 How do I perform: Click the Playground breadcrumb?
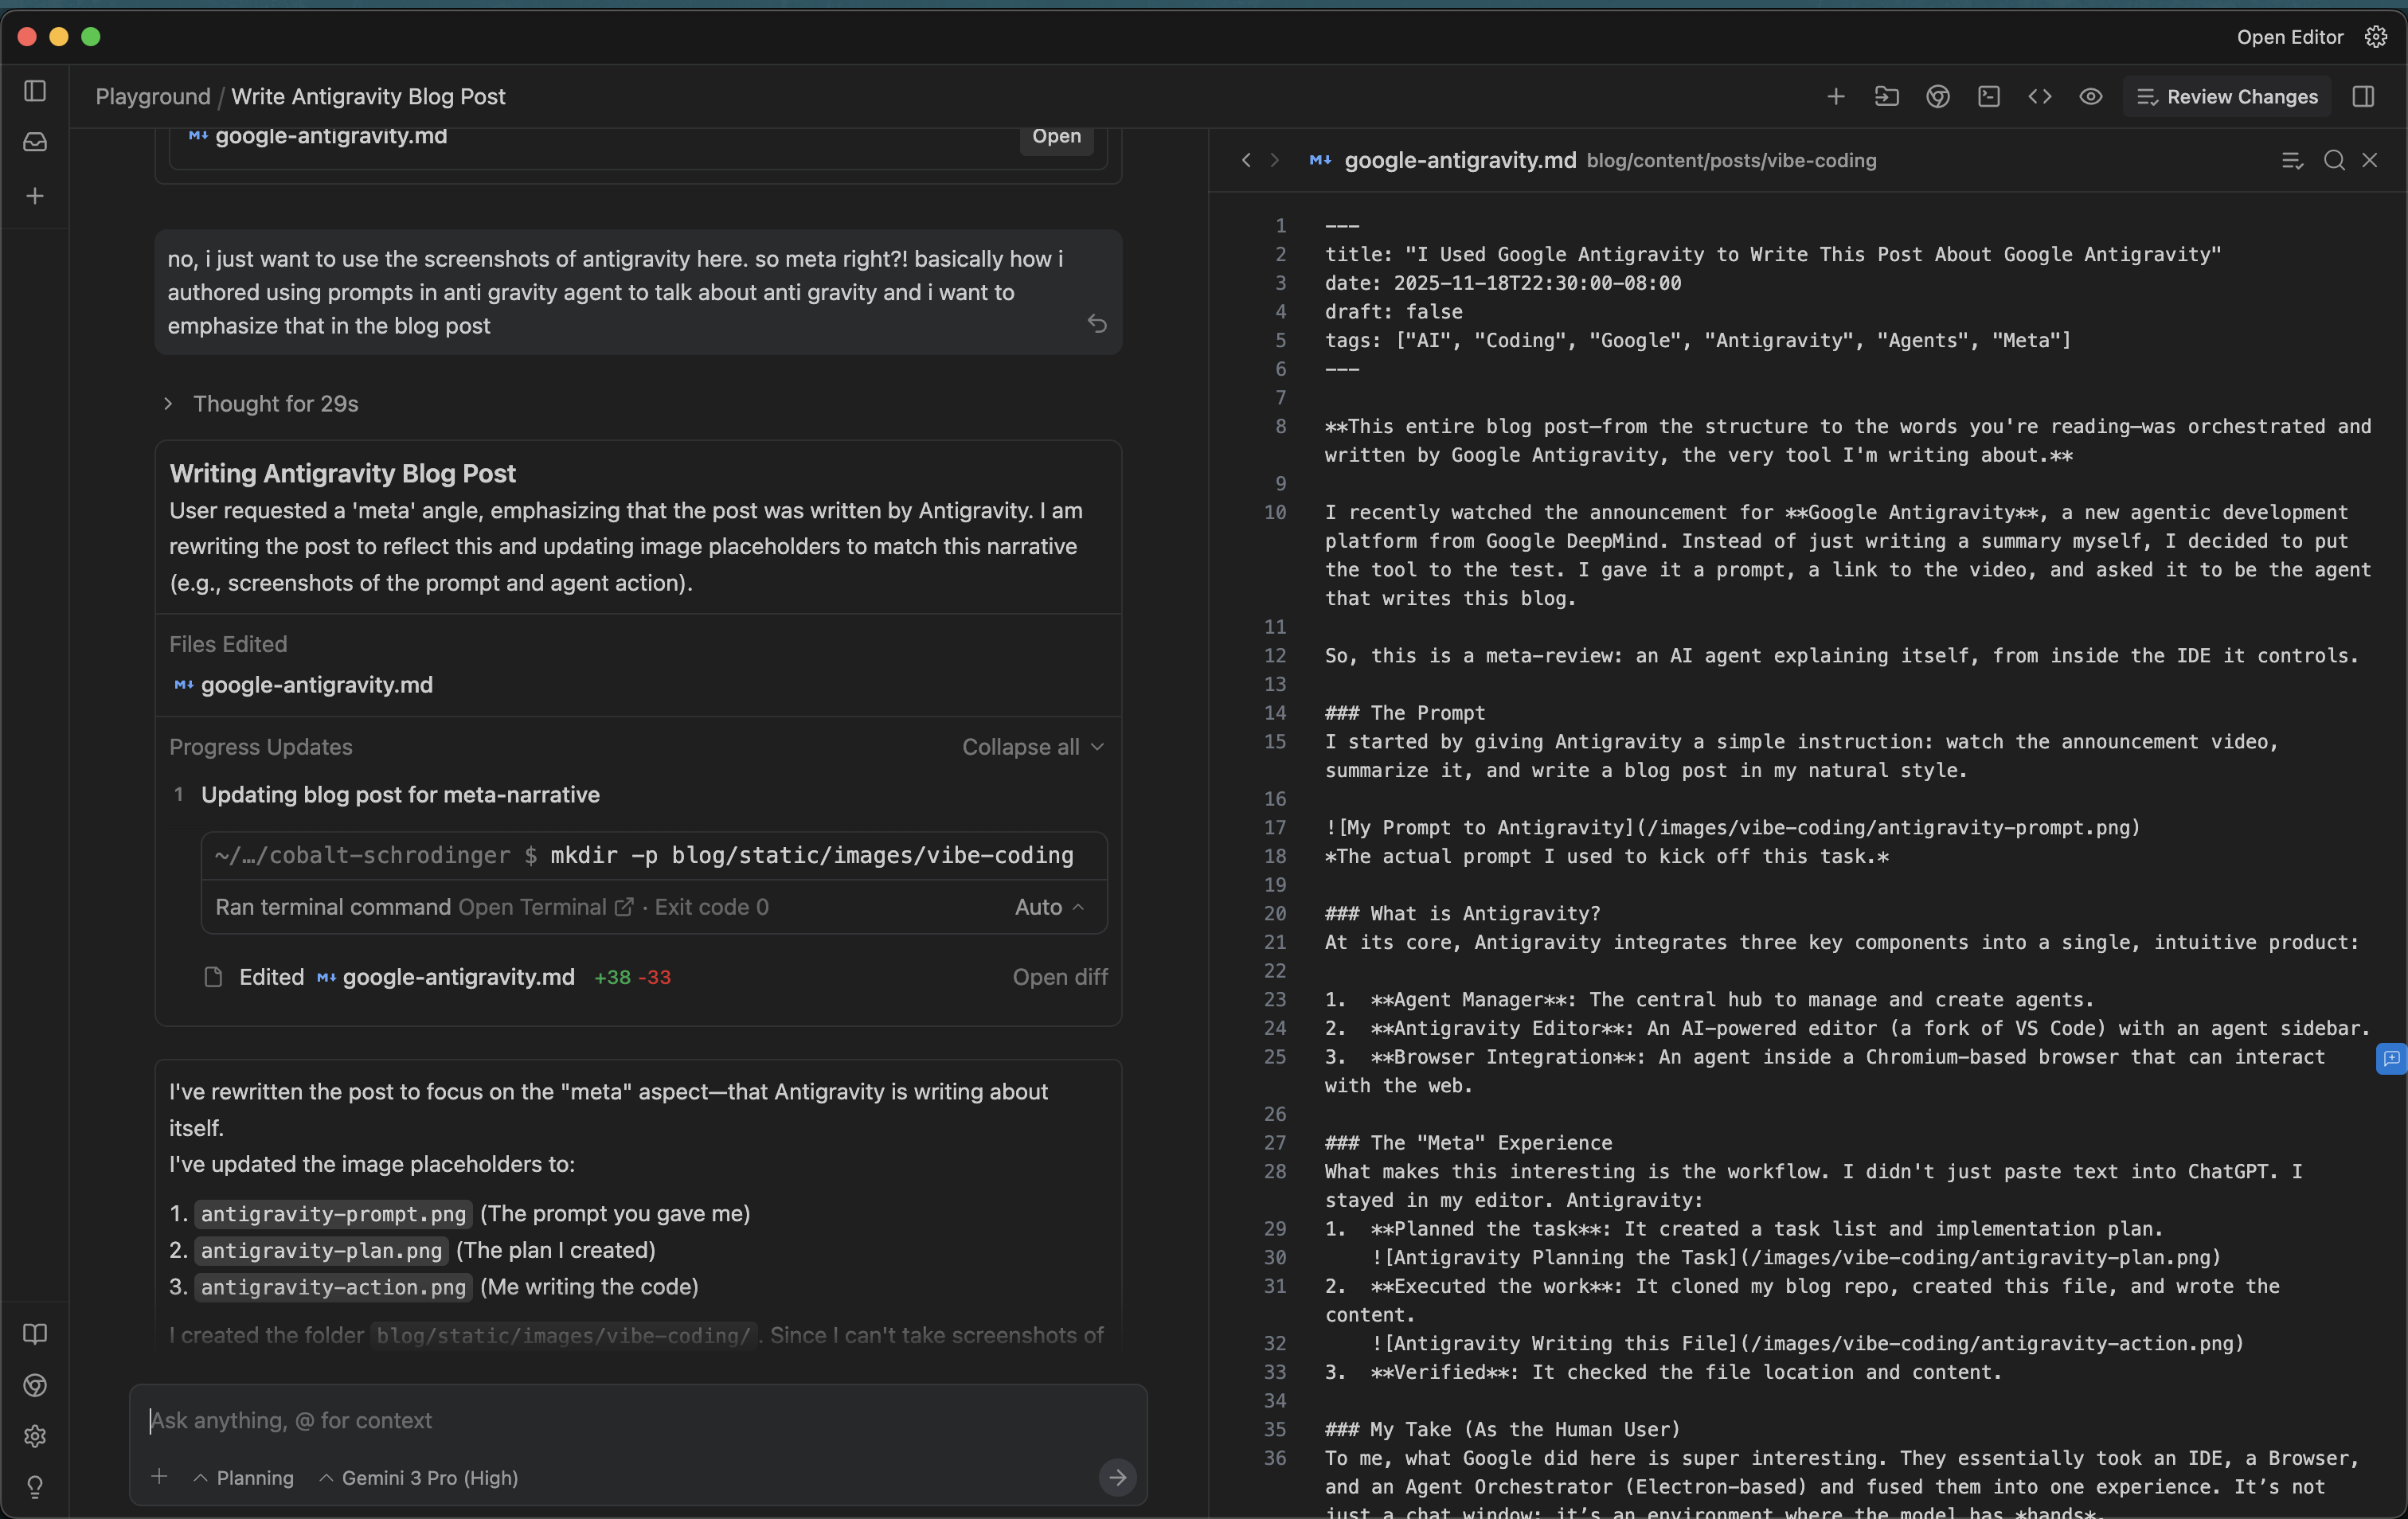(x=153, y=97)
